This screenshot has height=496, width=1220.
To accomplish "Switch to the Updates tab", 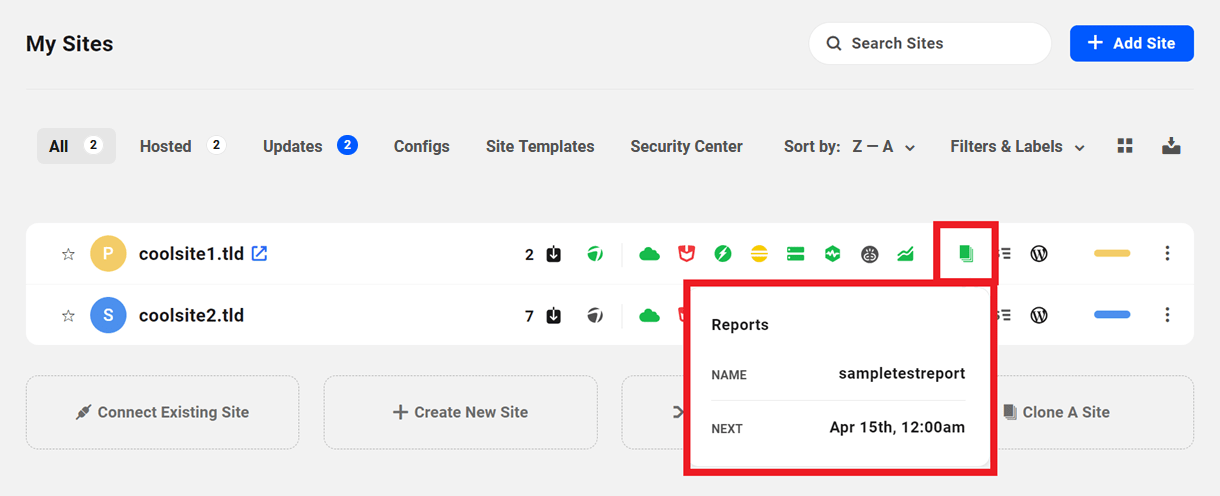I will (x=310, y=146).
